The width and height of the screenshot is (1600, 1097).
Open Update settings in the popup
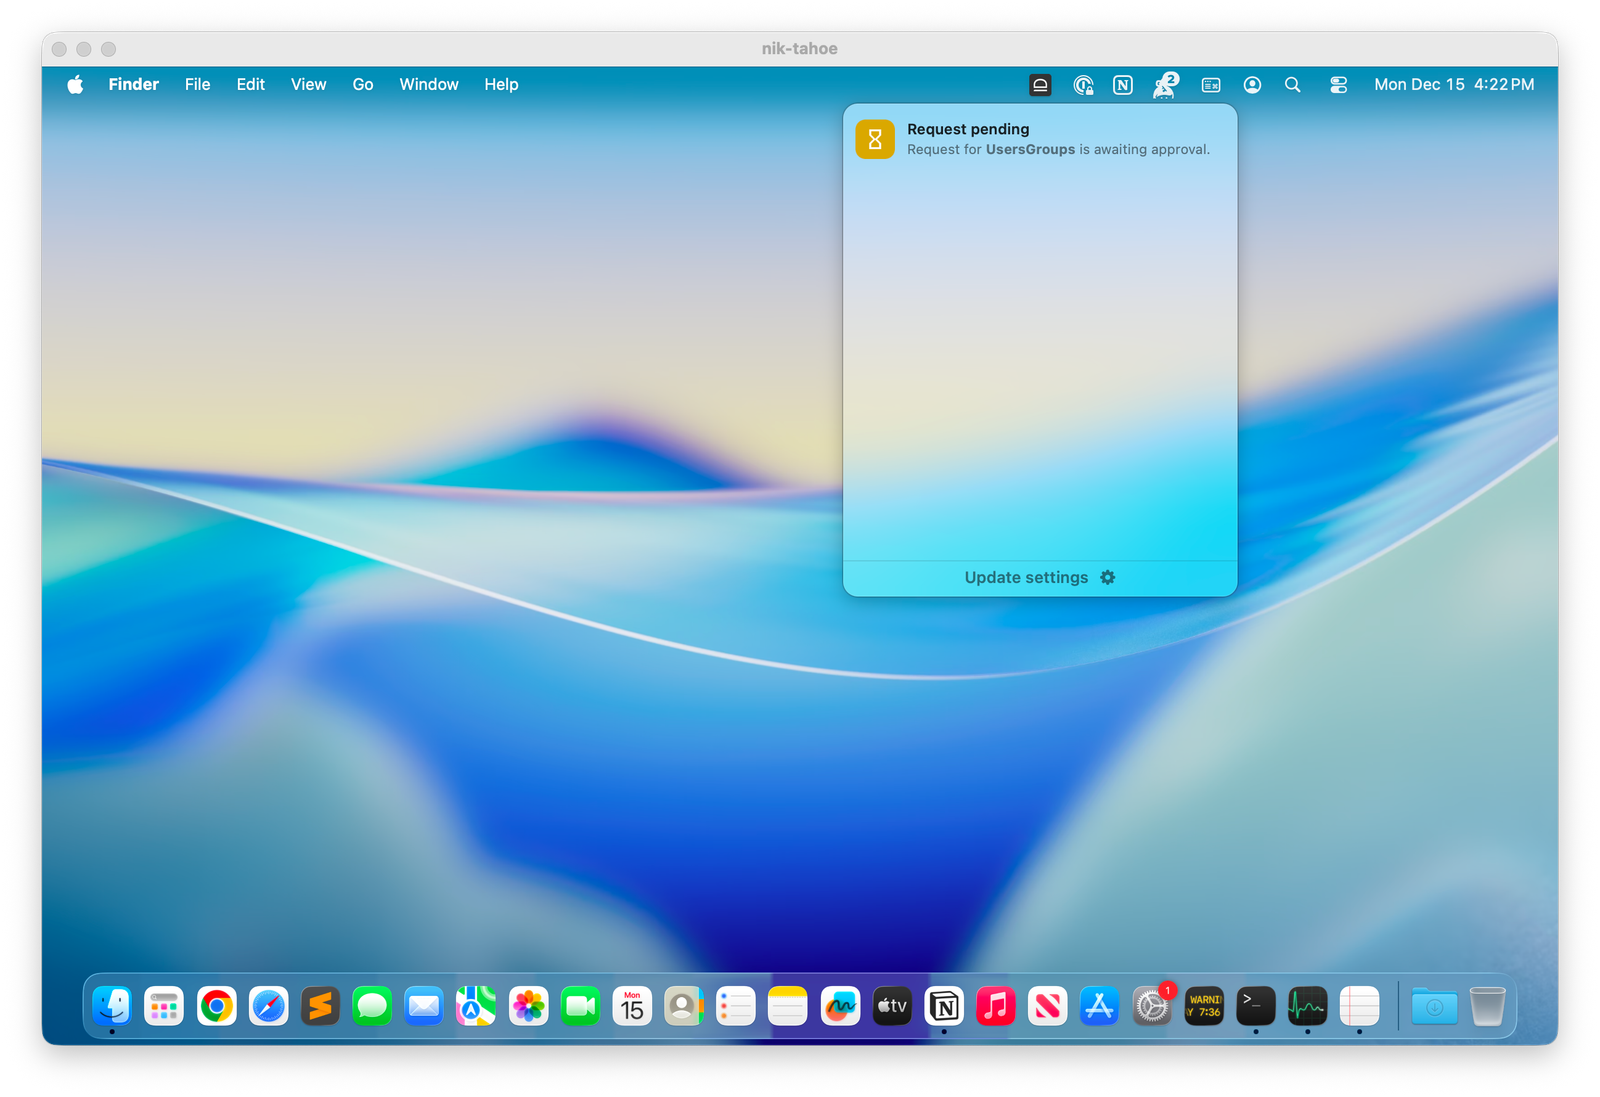coord(1026,578)
